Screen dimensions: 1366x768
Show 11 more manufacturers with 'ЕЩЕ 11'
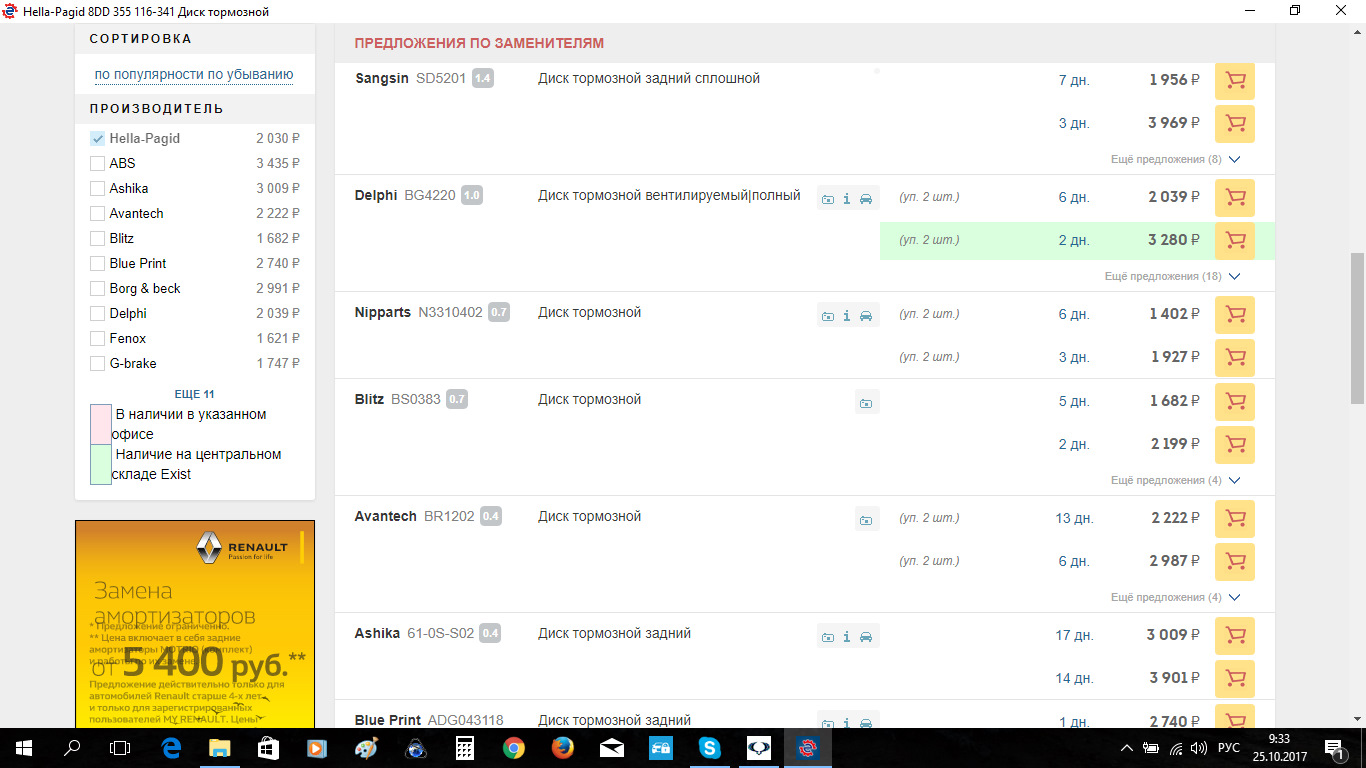[x=194, y=394]
